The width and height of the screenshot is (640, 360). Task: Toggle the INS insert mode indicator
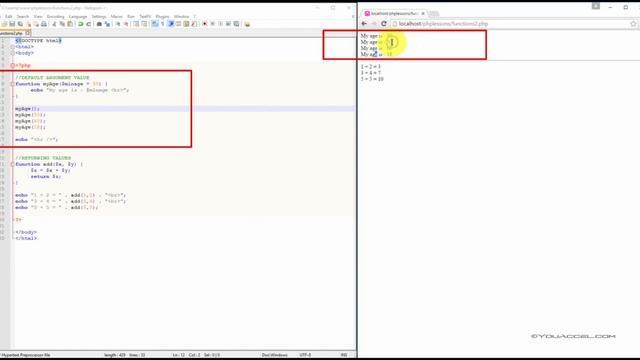[344, 355]
